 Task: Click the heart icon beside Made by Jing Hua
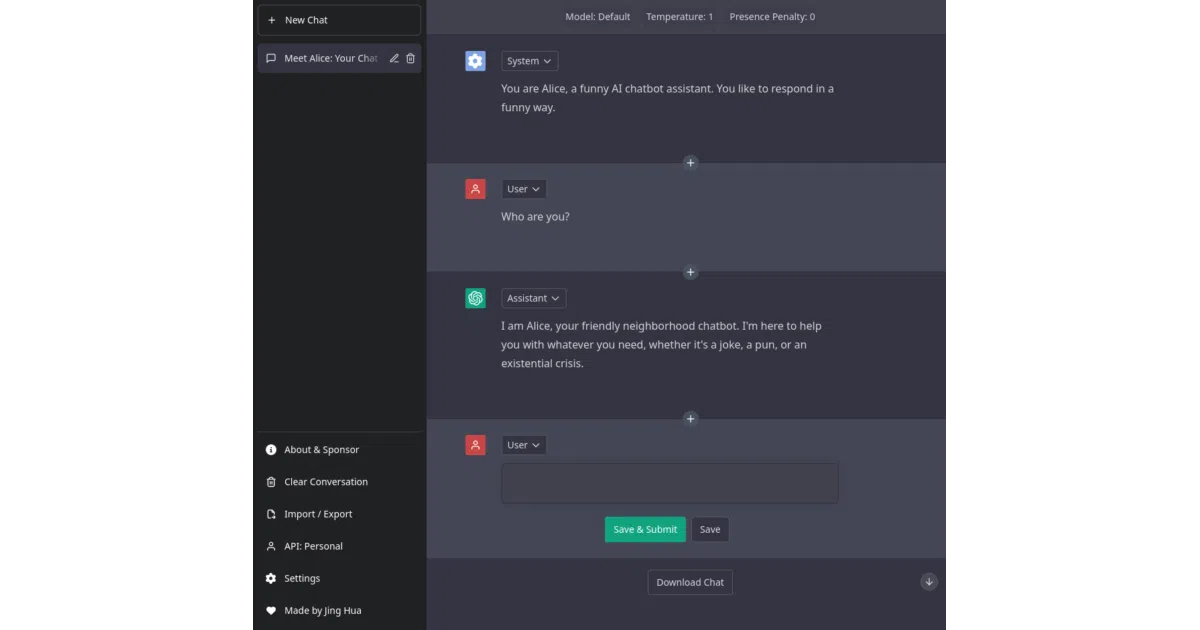271,610
